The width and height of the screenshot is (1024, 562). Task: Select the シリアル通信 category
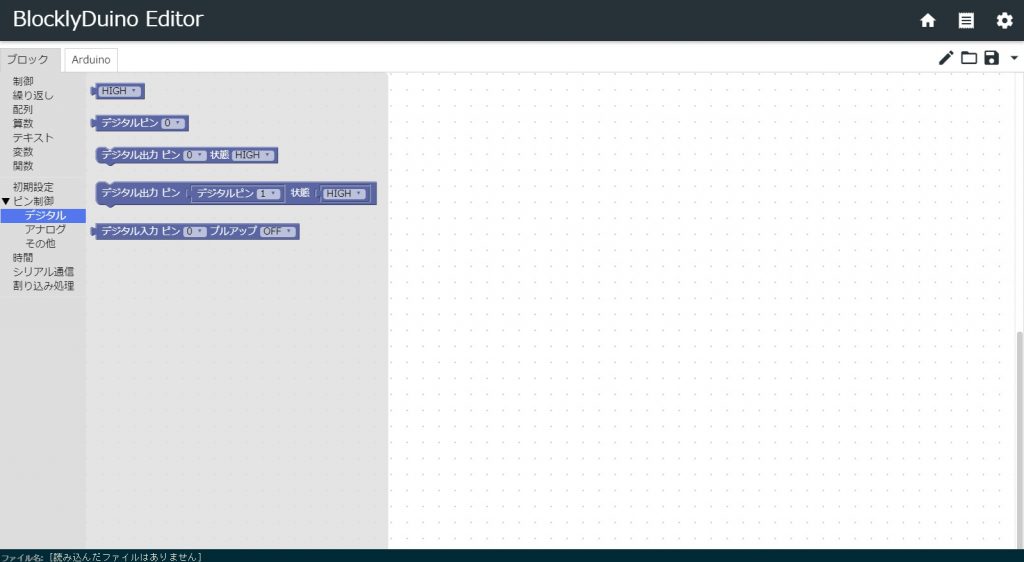[x=43, y=271]
